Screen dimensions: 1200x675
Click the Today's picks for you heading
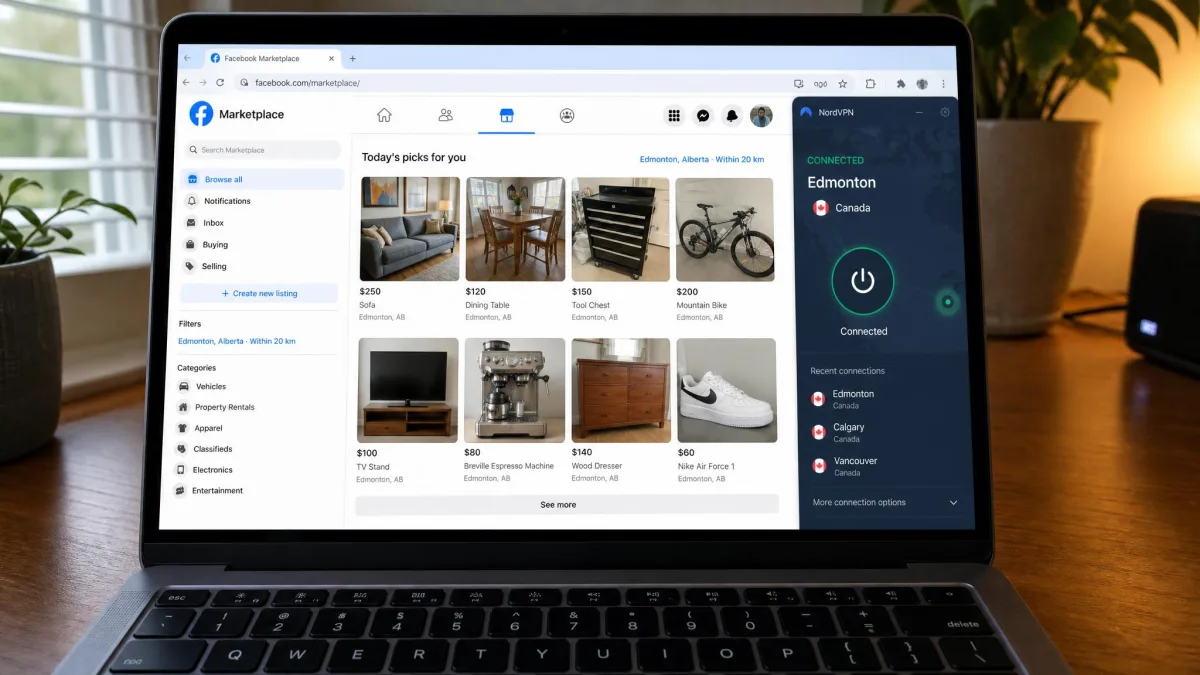pyautogui.click(x=414, y=158)
